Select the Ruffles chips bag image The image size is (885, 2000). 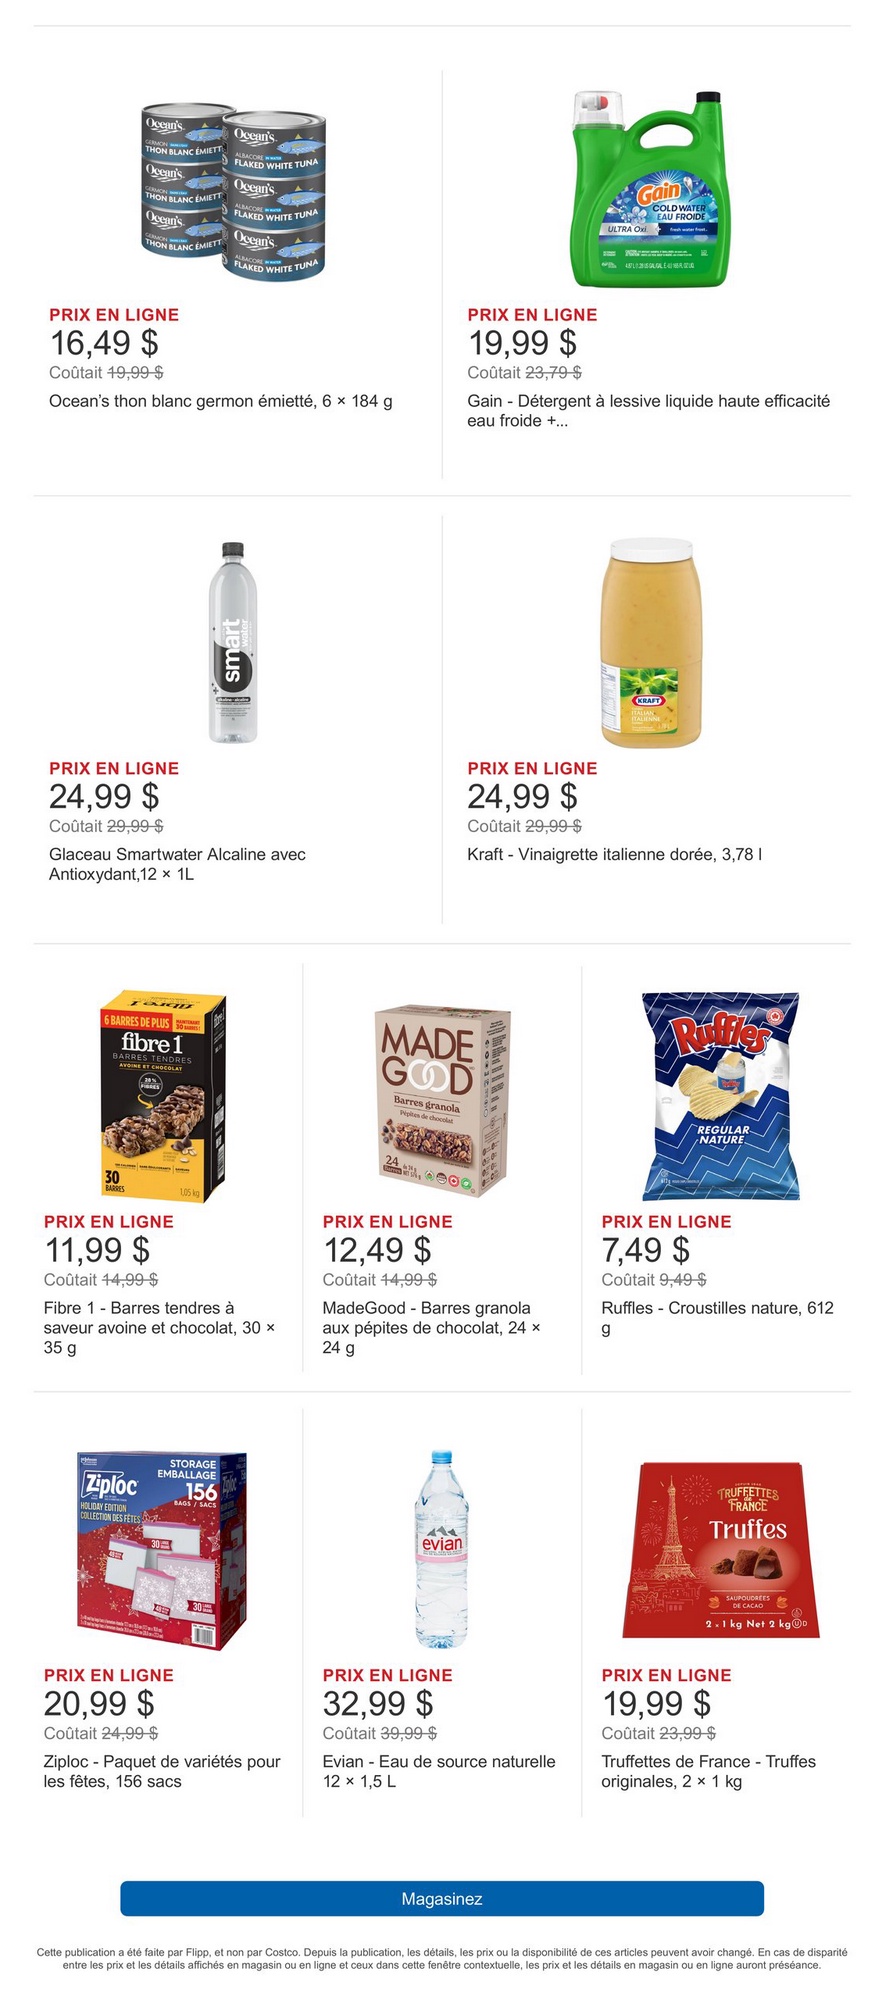tap(720, 1096)
